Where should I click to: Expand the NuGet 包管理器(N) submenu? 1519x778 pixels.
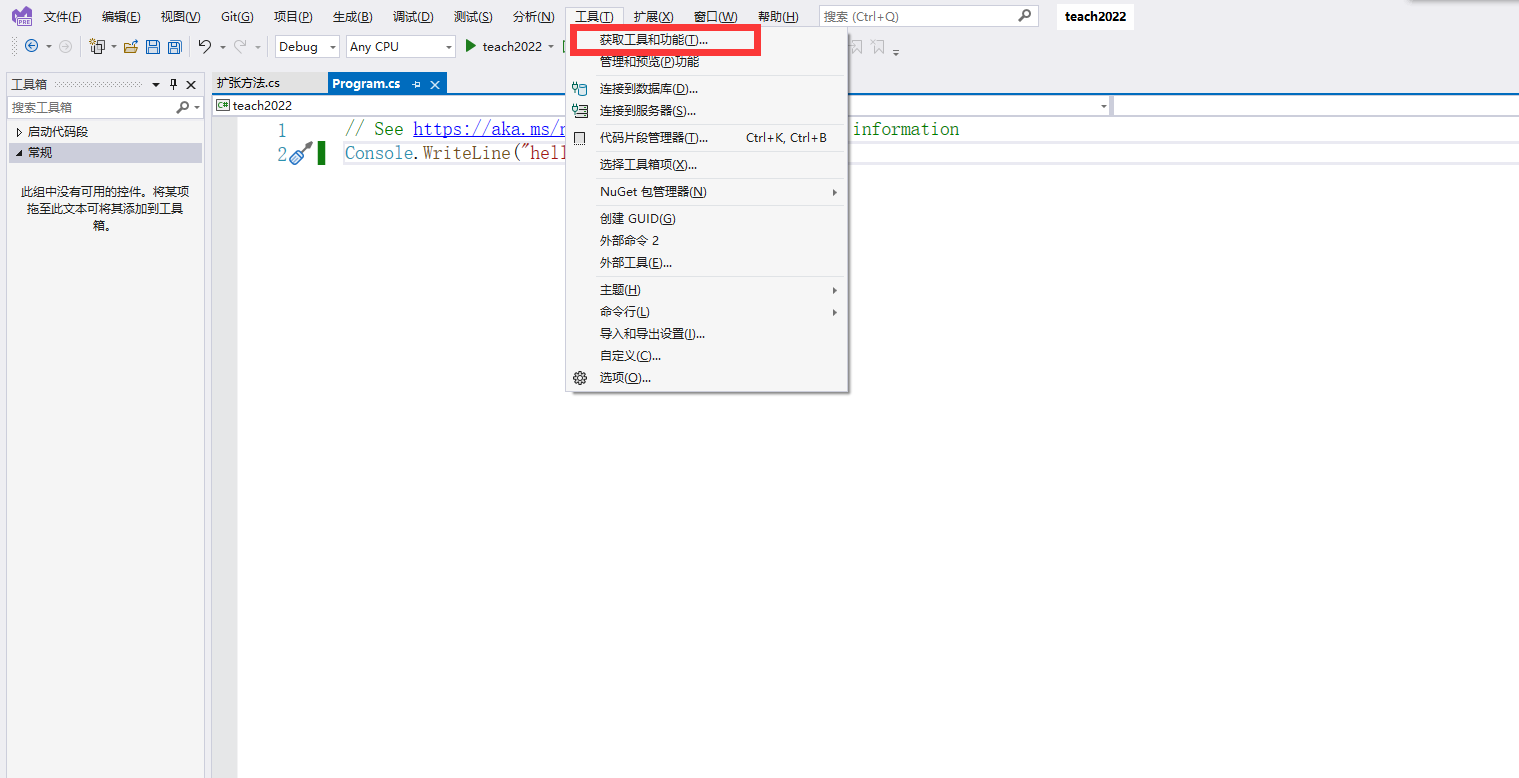(707, 192)
